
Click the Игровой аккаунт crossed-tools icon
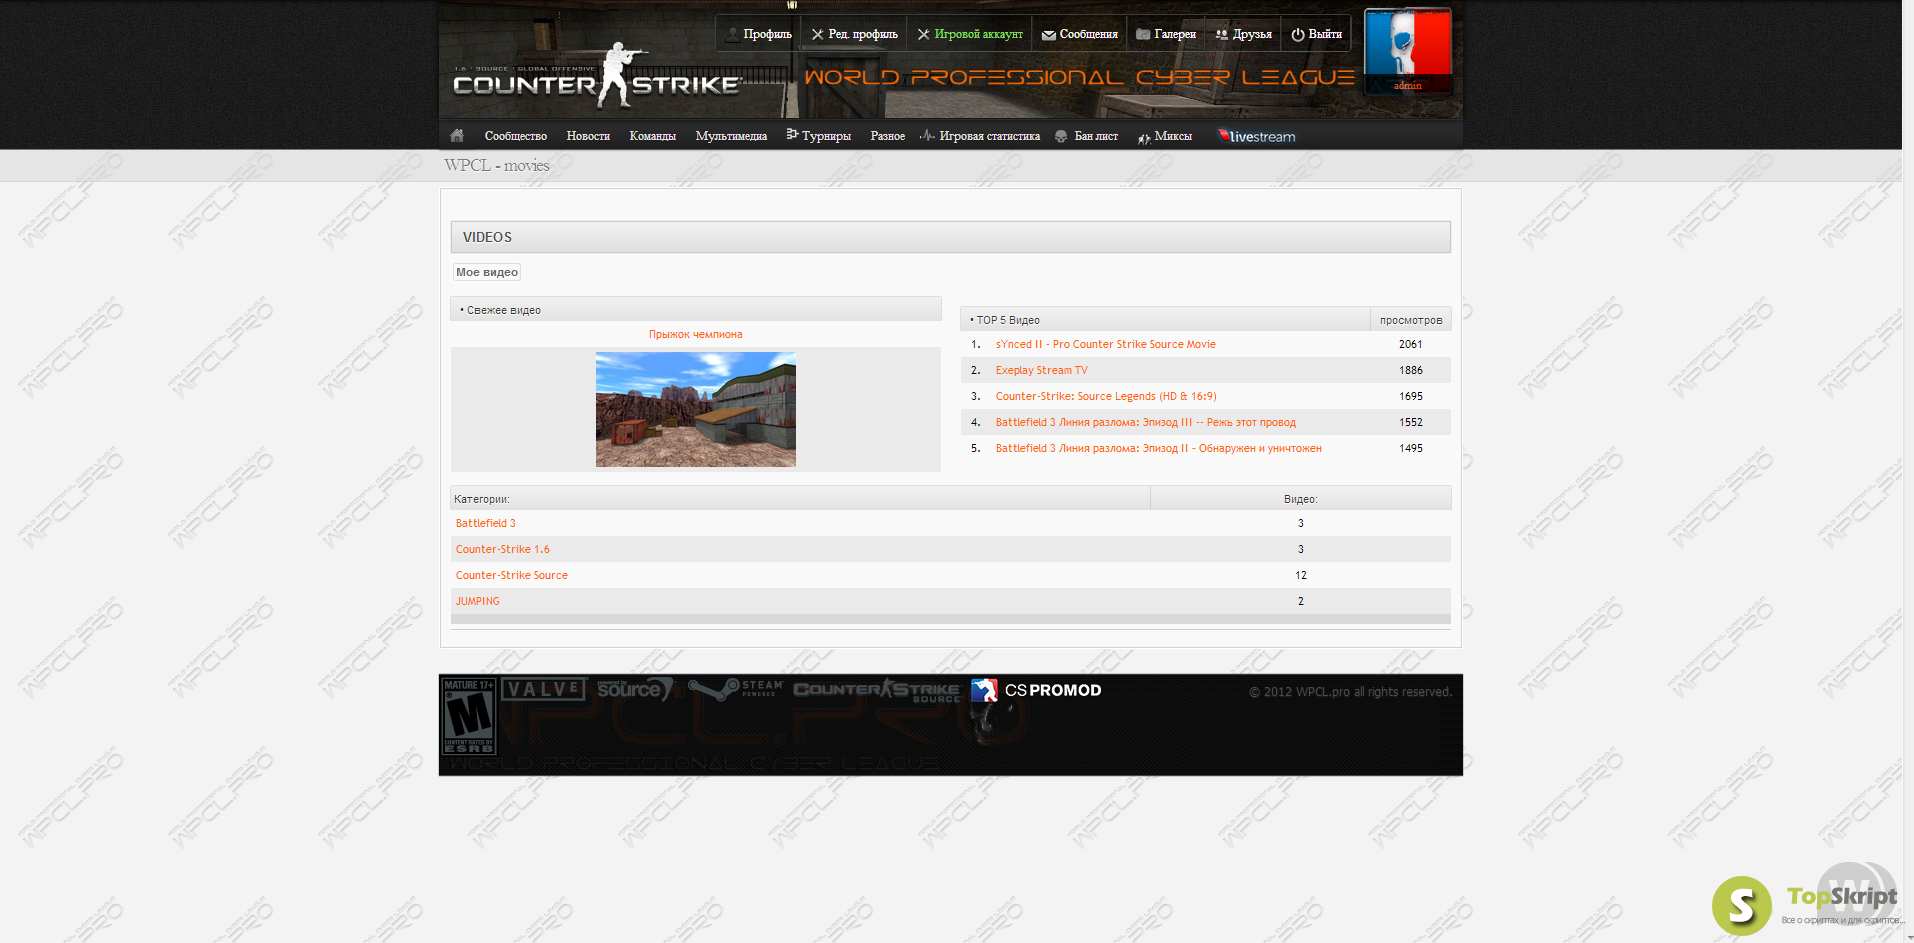[x=923, y=34]
